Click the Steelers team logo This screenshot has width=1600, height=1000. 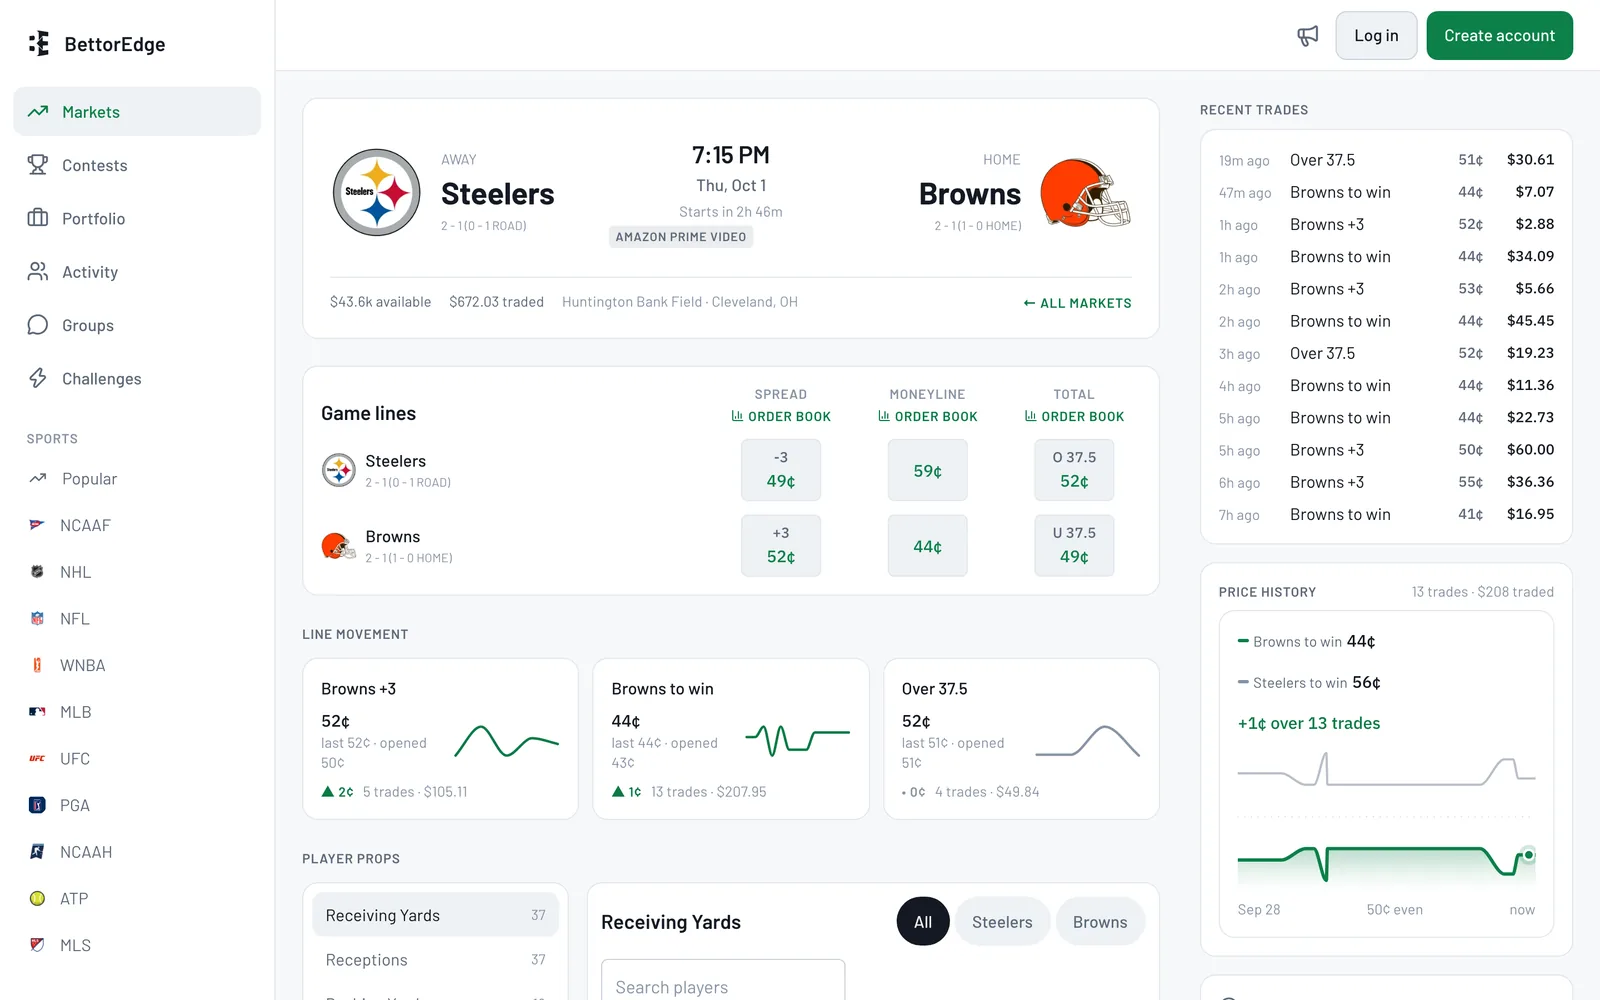(x=377, y=192)
